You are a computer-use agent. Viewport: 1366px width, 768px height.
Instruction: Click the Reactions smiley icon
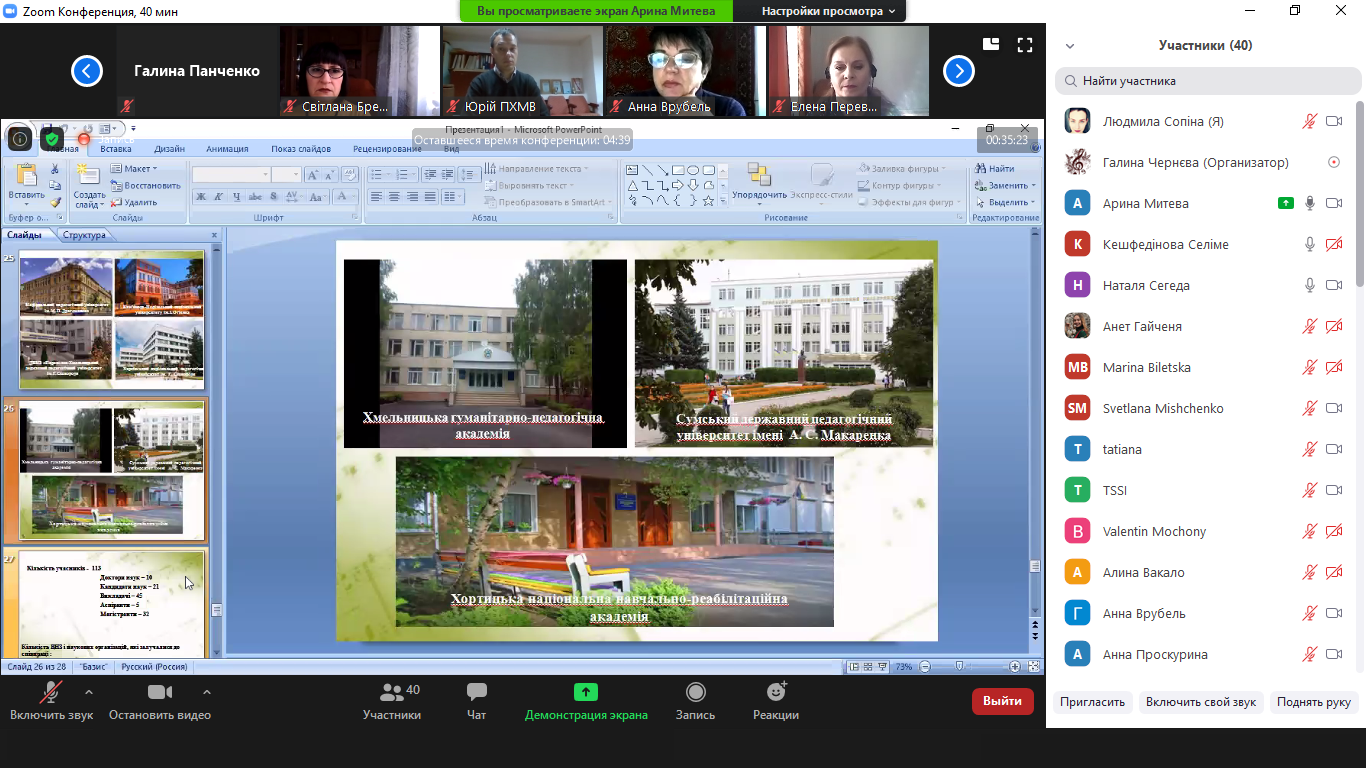pos(776,692)
